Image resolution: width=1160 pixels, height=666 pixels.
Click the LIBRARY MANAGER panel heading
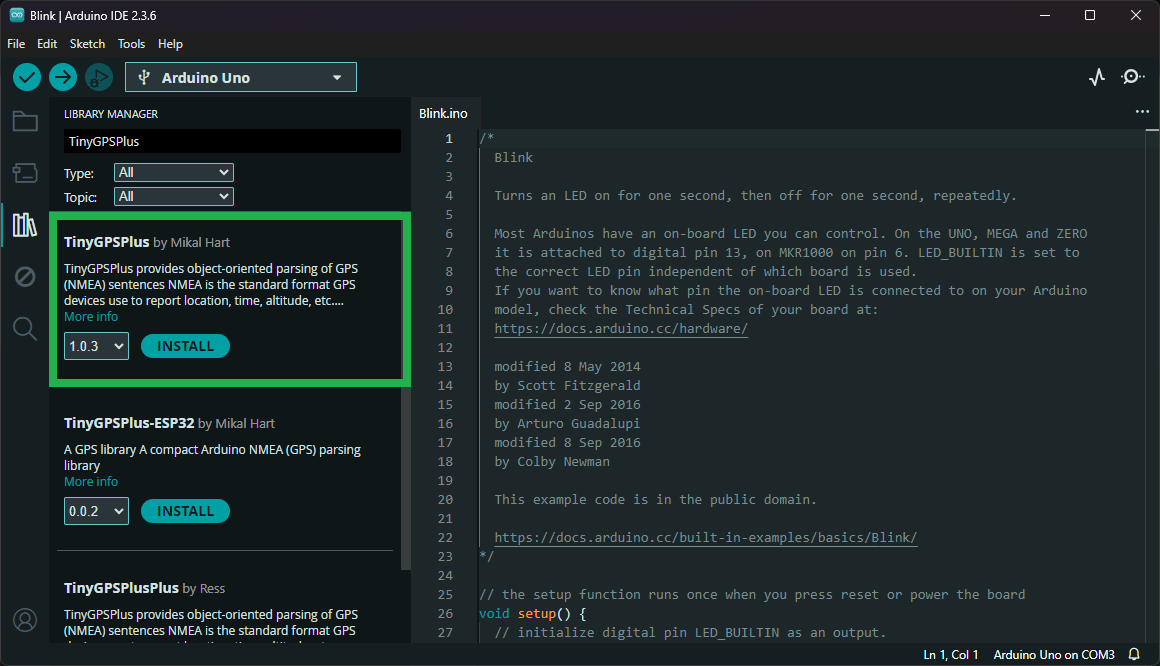point(111,114)
